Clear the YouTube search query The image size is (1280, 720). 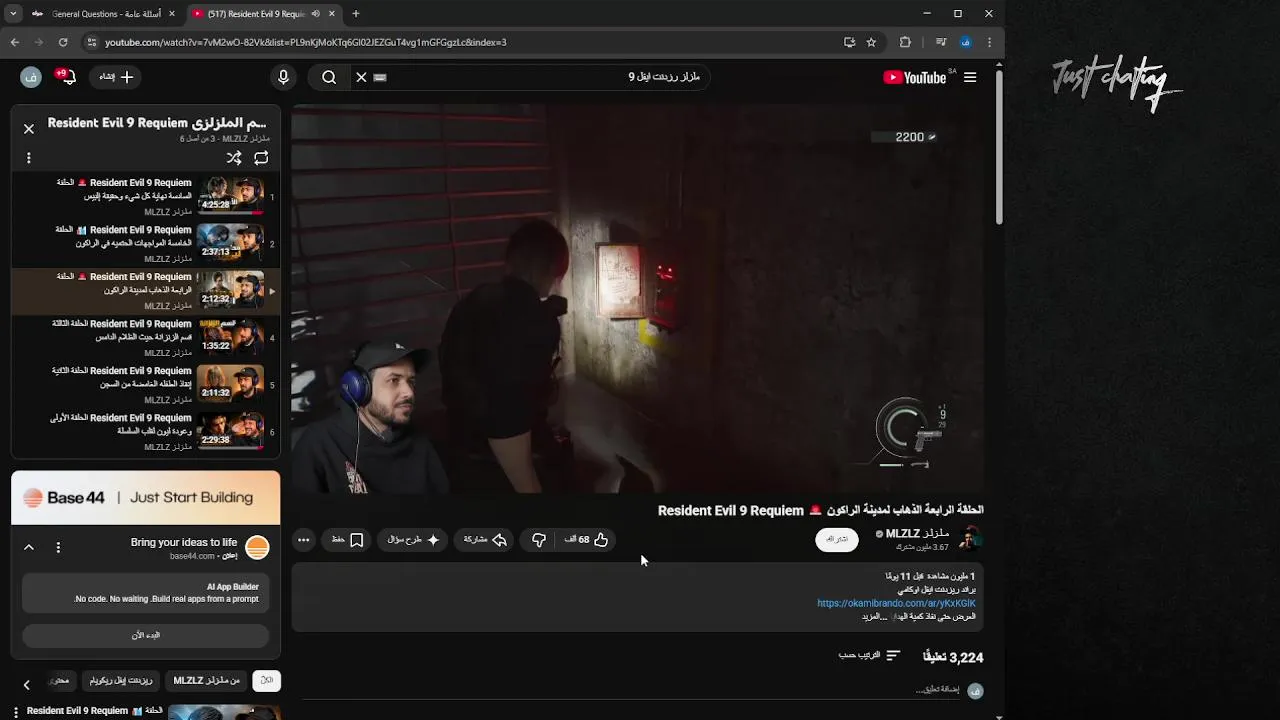pos(361,77)
